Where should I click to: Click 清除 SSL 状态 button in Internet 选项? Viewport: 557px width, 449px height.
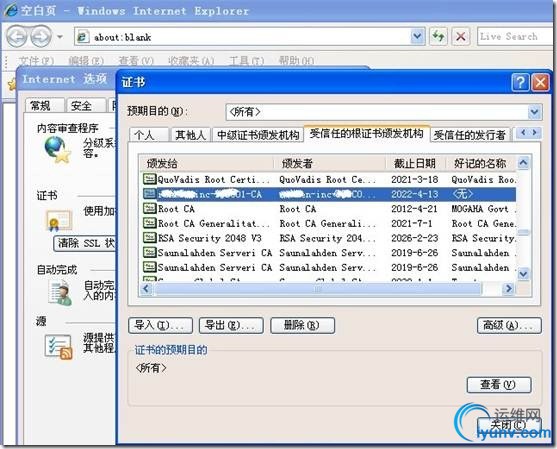85,243
